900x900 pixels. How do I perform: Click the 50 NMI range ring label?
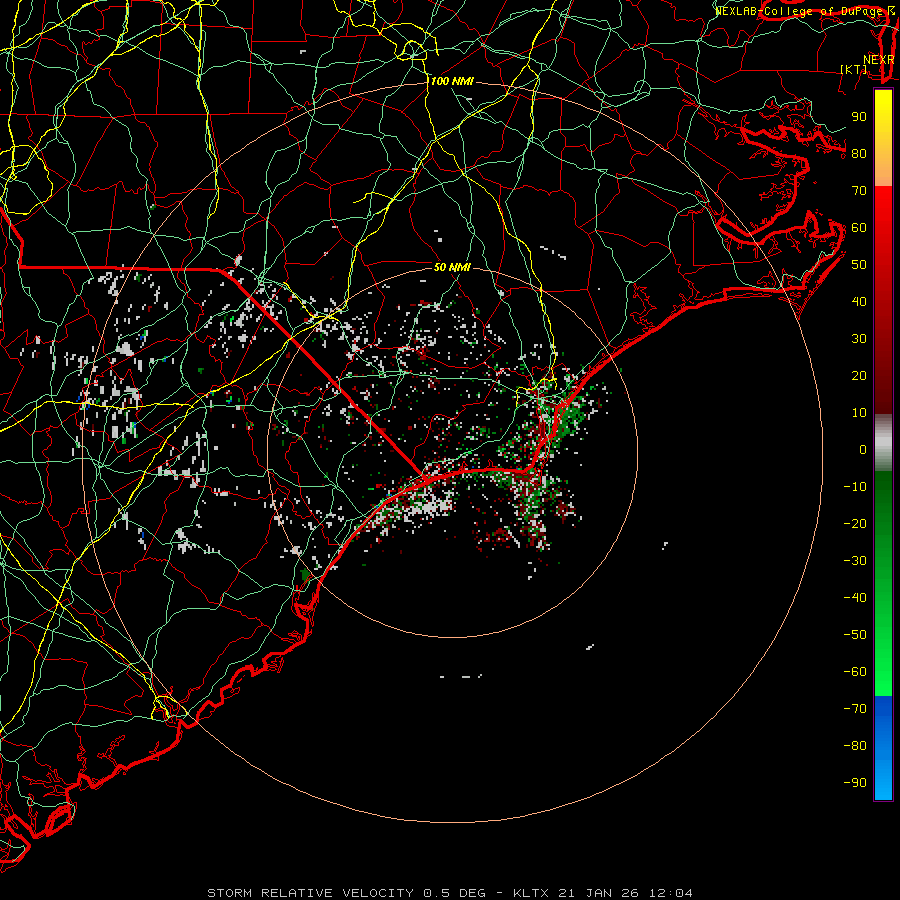452,267
